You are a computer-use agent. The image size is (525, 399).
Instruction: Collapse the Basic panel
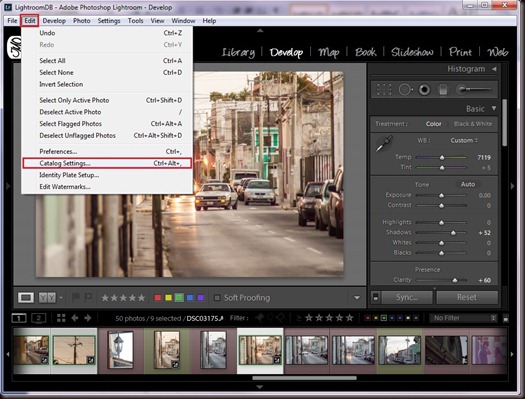coord(494,108)
